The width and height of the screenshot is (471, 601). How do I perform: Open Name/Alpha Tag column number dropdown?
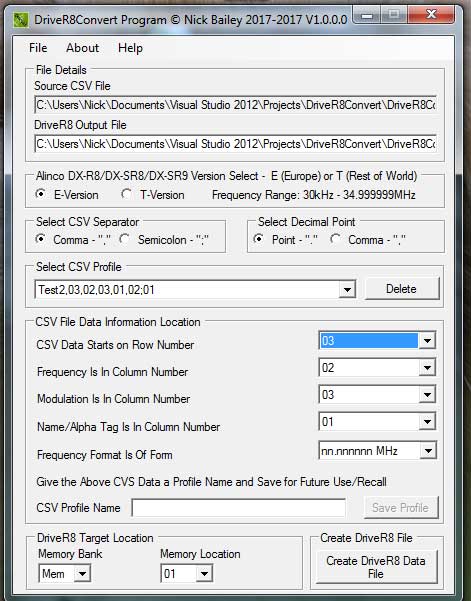click(427, 422)
